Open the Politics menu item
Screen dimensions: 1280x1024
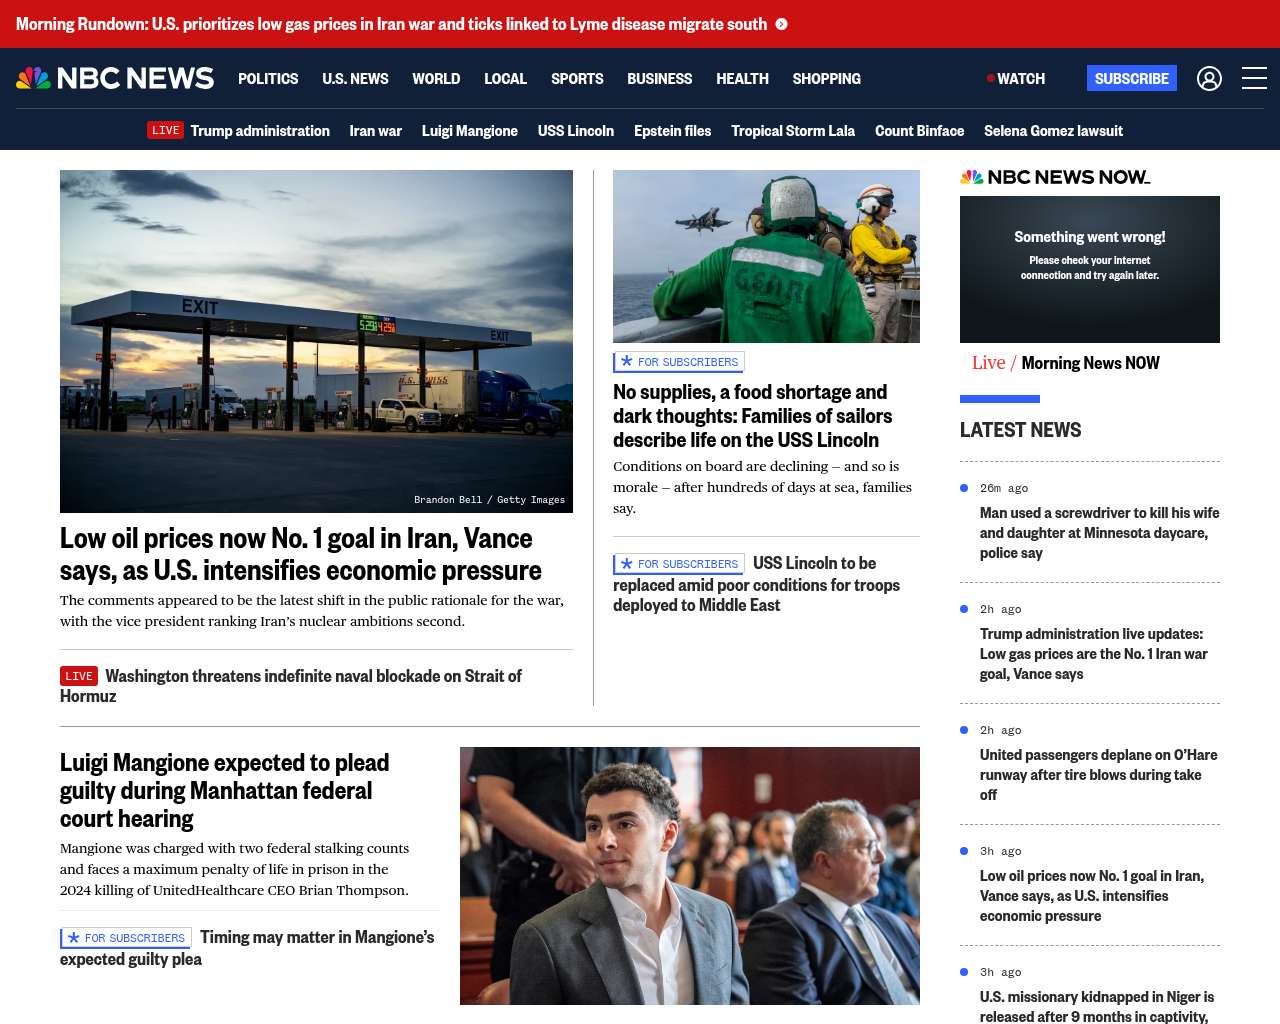point(268,78)
